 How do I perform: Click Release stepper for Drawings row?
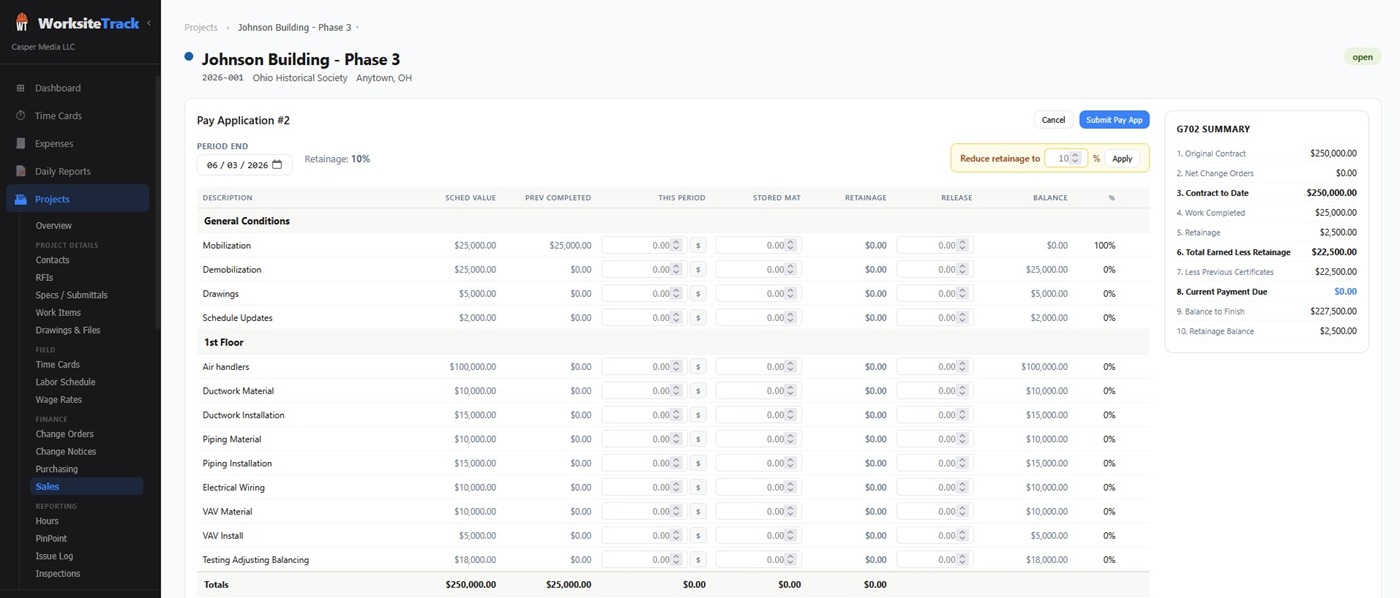click(x=963, y=294)
